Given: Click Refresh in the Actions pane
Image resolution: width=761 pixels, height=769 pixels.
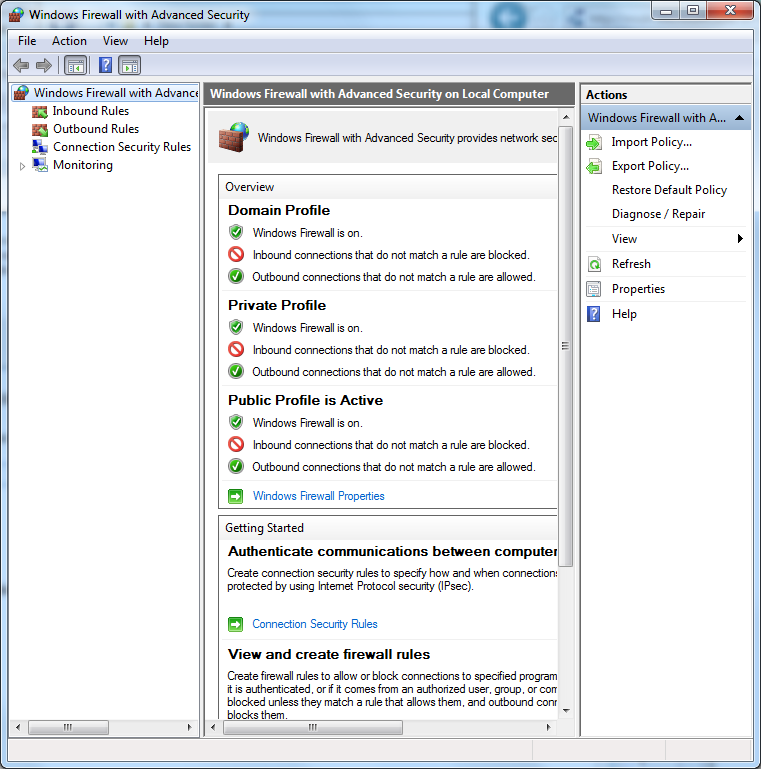Looking at the screenshot, I should pyautogui.click(x=631, y=264).
